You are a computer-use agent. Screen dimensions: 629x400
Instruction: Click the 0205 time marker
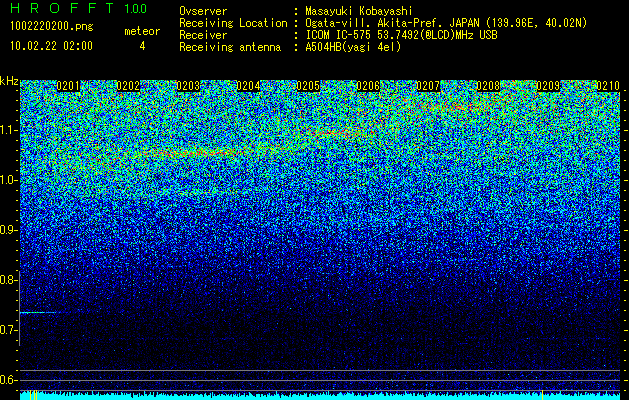(x=308, y=86)
